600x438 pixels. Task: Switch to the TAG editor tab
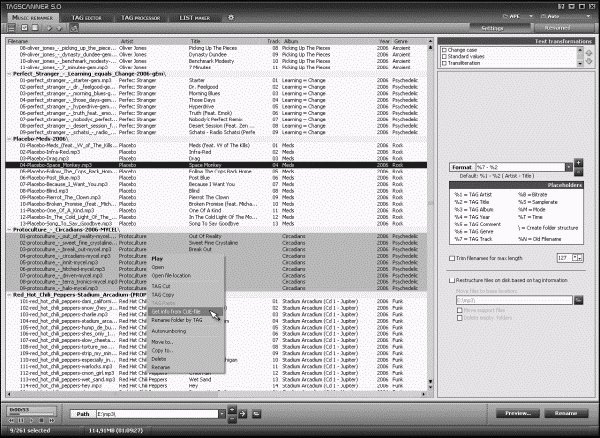click(x=86, y=18)
